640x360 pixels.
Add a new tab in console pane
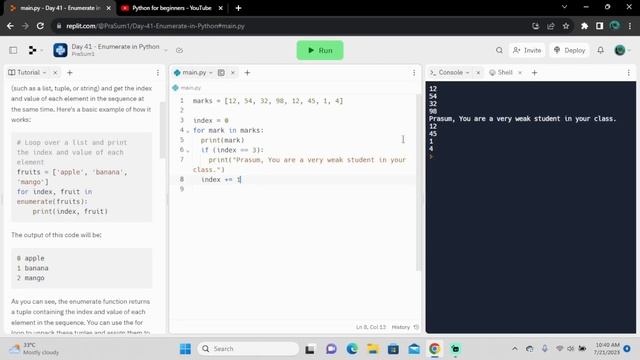(534, 73)
